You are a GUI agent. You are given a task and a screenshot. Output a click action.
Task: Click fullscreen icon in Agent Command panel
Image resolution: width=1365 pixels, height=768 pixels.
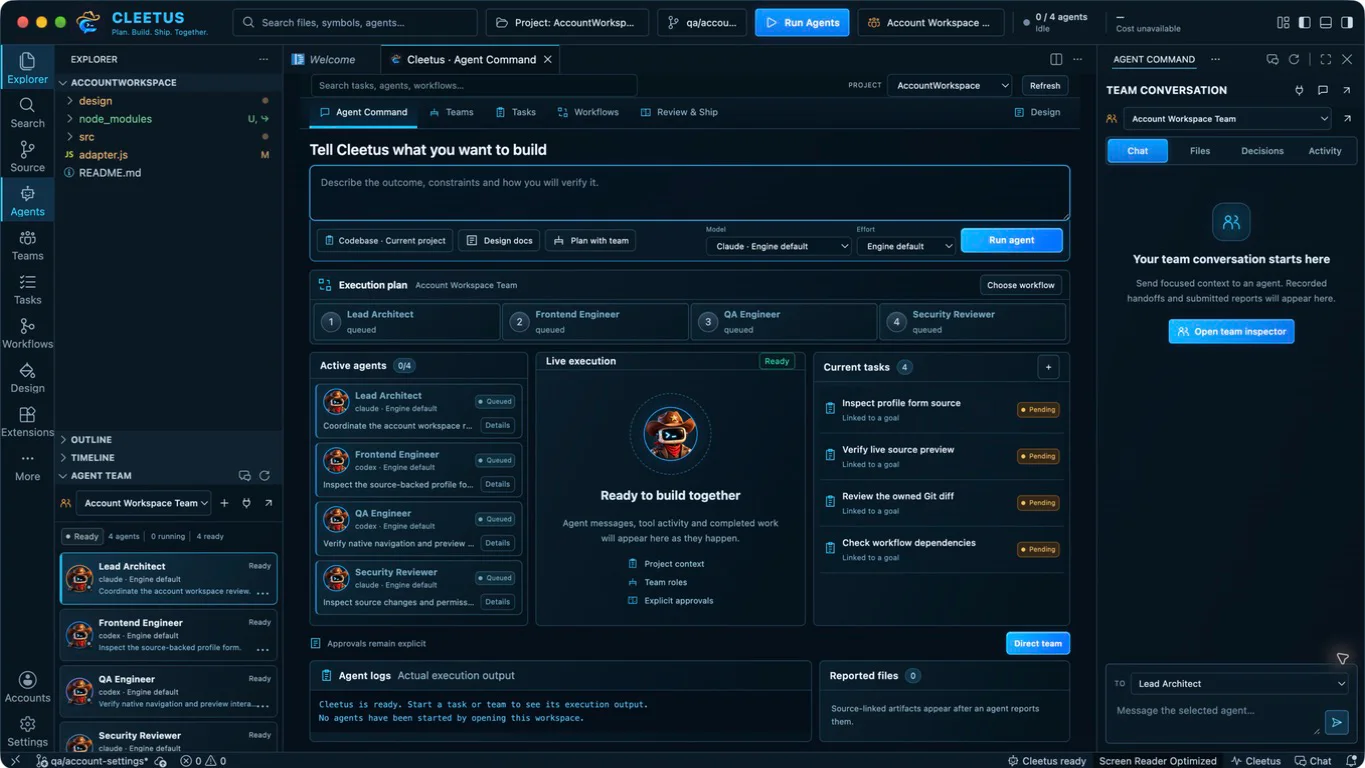[x=1325, y=59]
